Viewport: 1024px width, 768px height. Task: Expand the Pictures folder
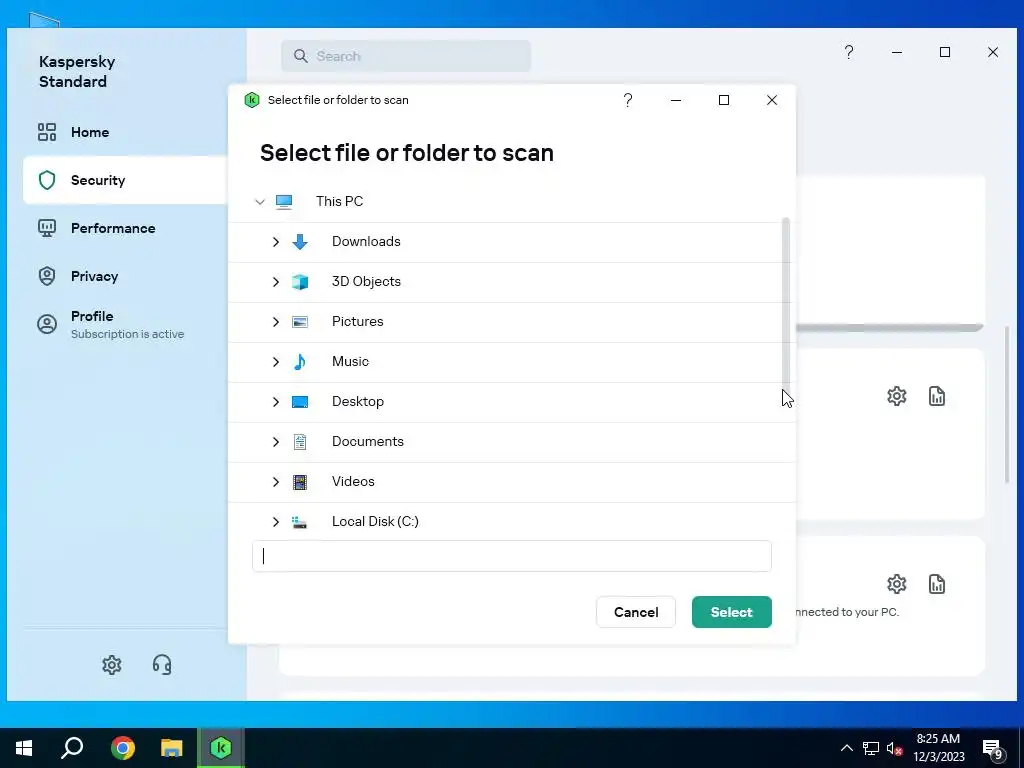[x=276, y=322]
